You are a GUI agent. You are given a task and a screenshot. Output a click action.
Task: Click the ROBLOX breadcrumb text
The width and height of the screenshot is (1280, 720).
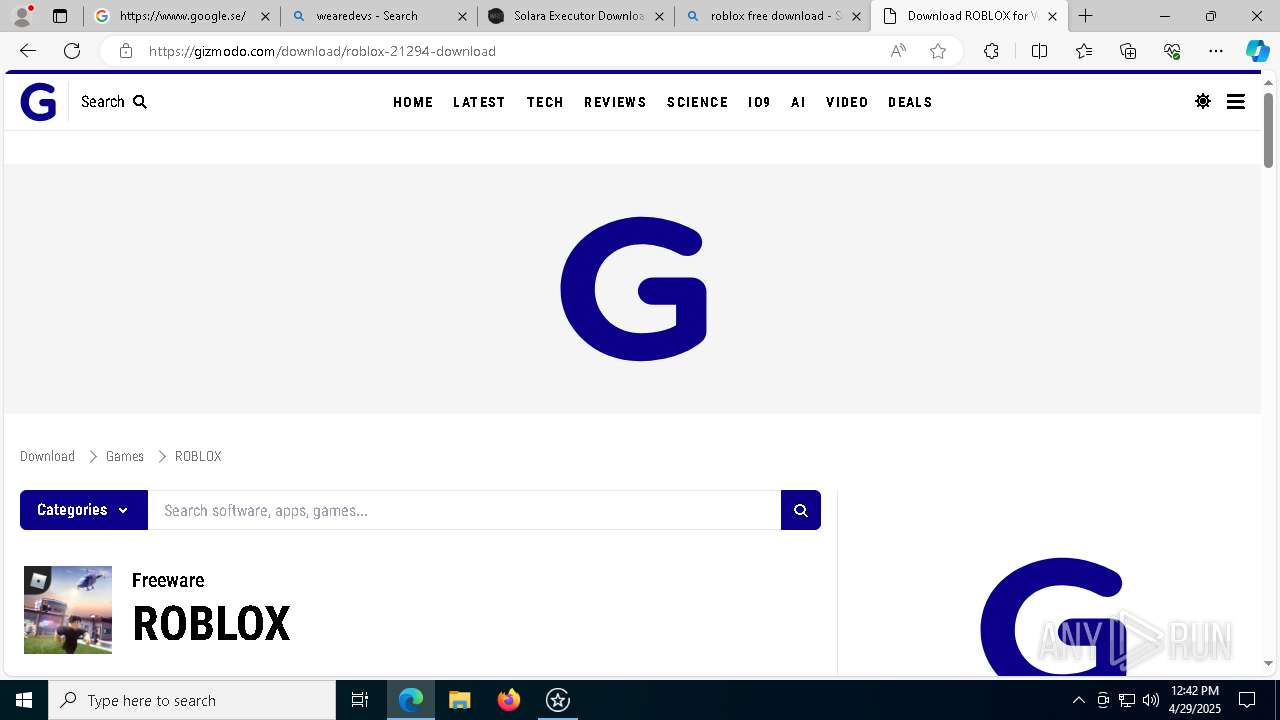coord(198,456)
